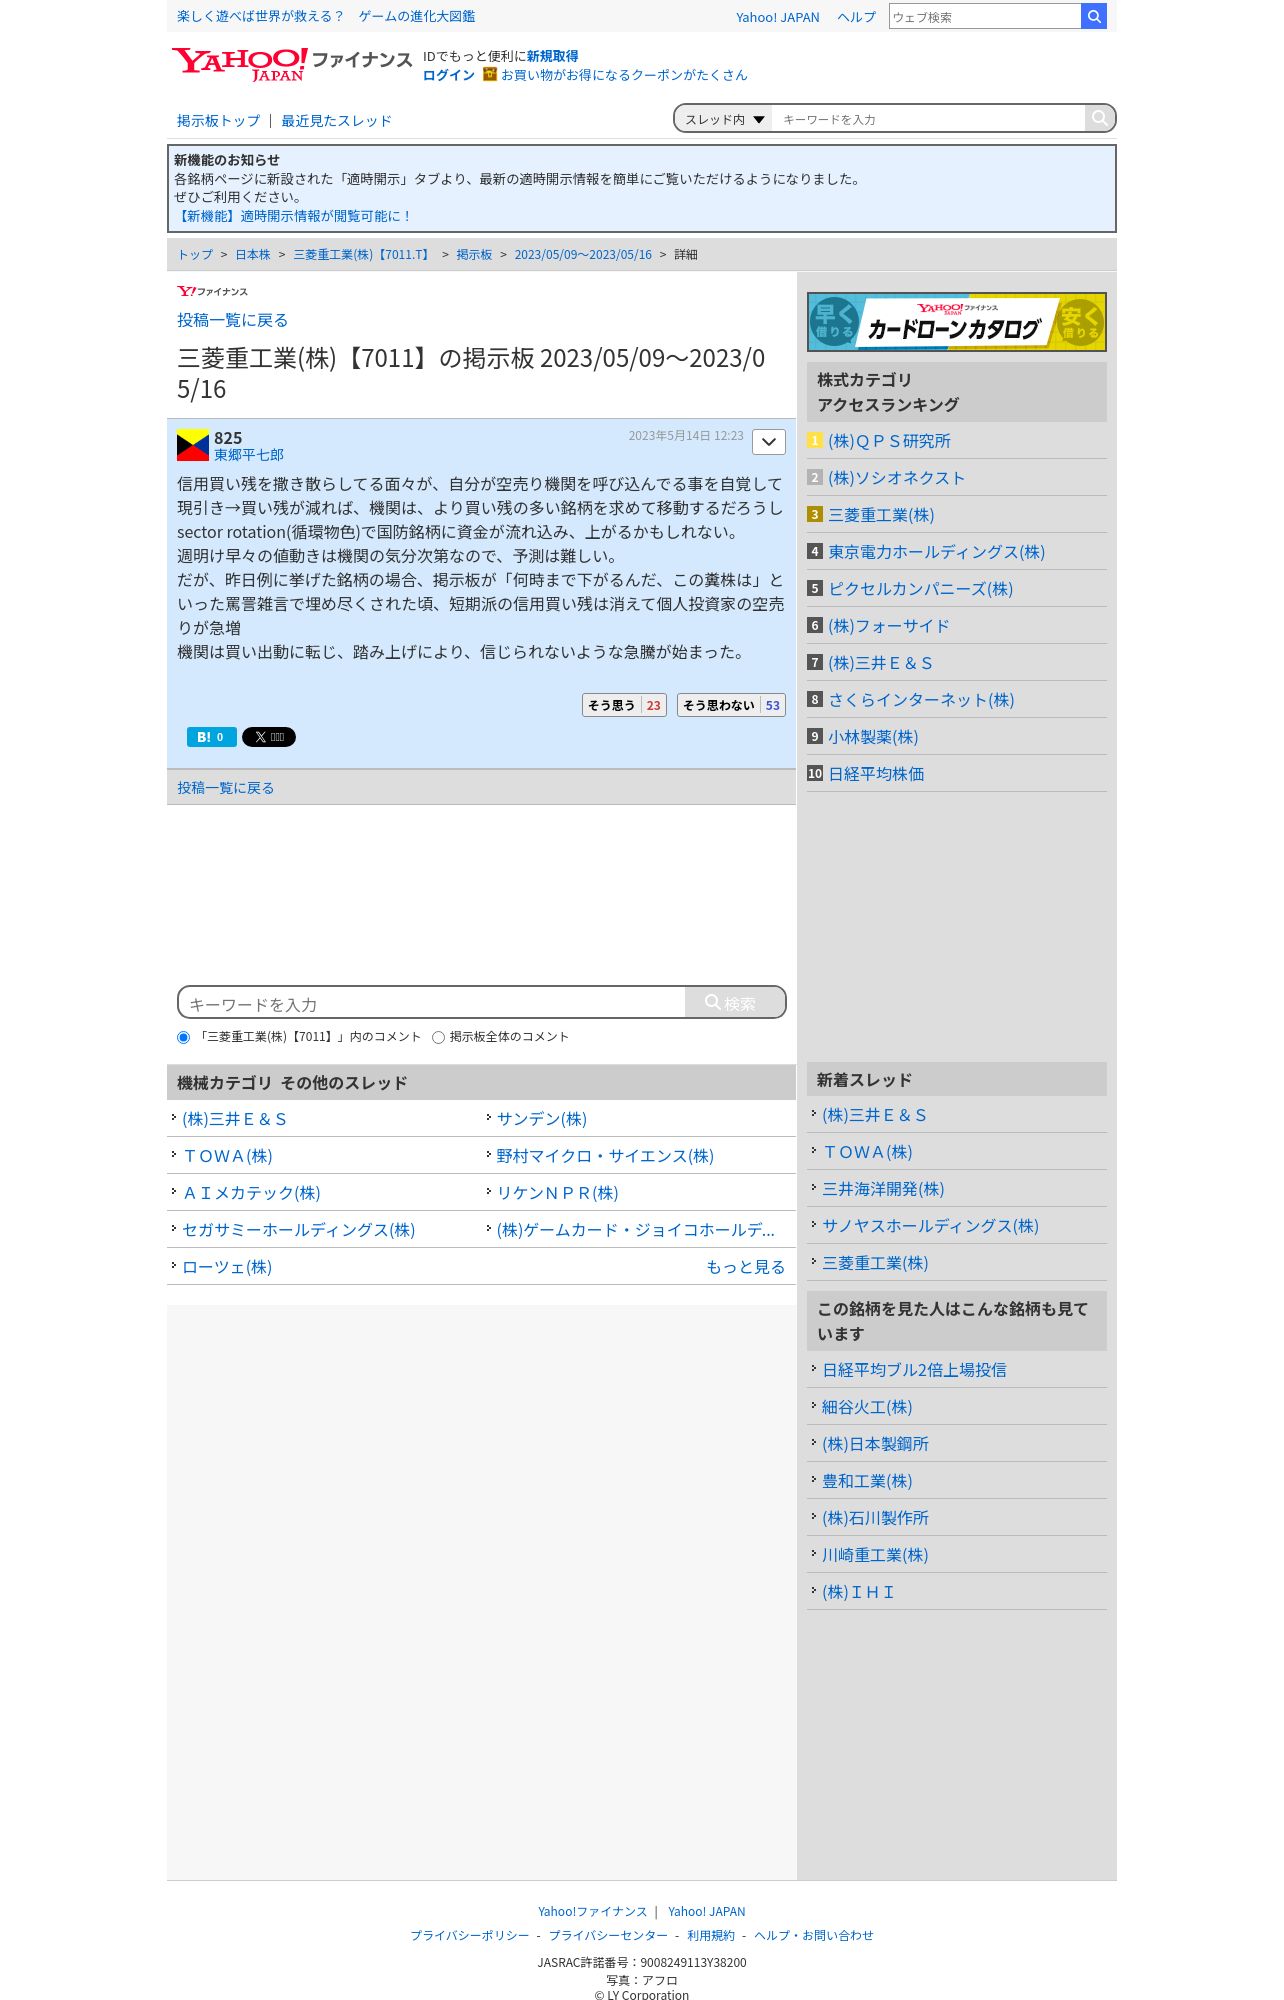Screen dimensions: 1284x2000
Task: Open ranking item ピクセルカンパニーズ(株)
Action: (920, 589)
